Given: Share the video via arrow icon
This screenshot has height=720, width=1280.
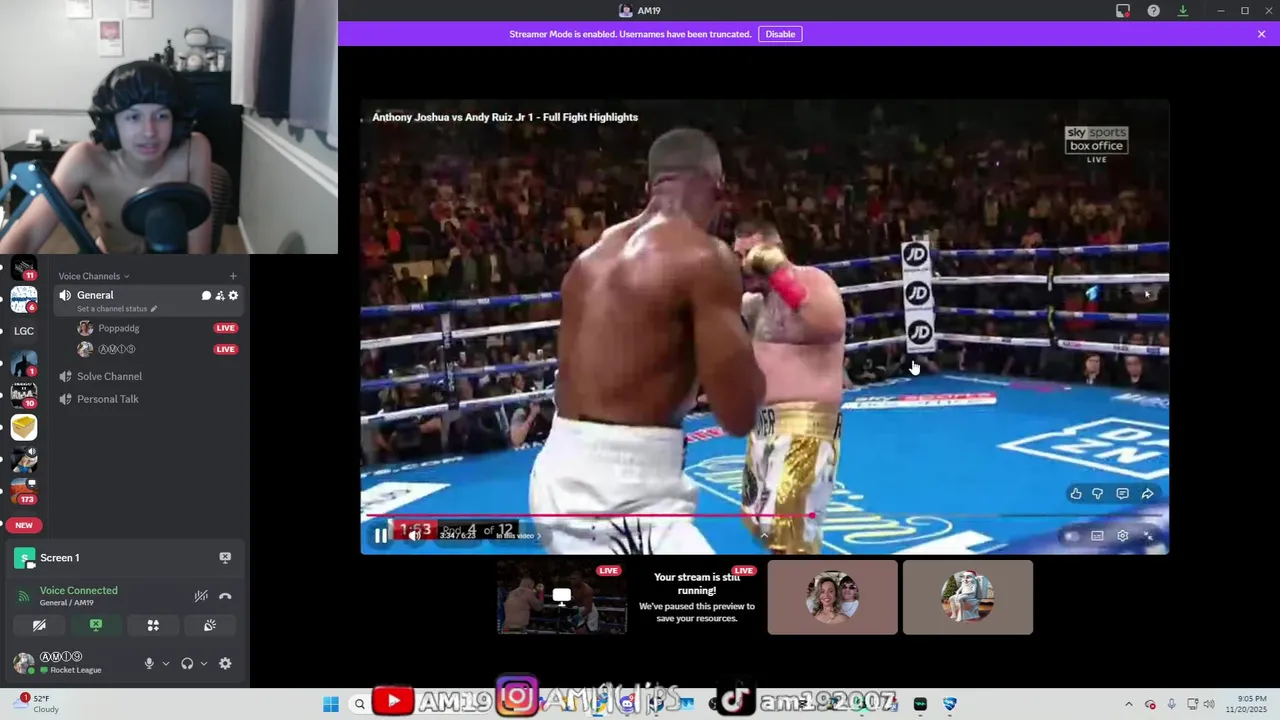Looking at the screenshot, I should tap(1147, 493).
